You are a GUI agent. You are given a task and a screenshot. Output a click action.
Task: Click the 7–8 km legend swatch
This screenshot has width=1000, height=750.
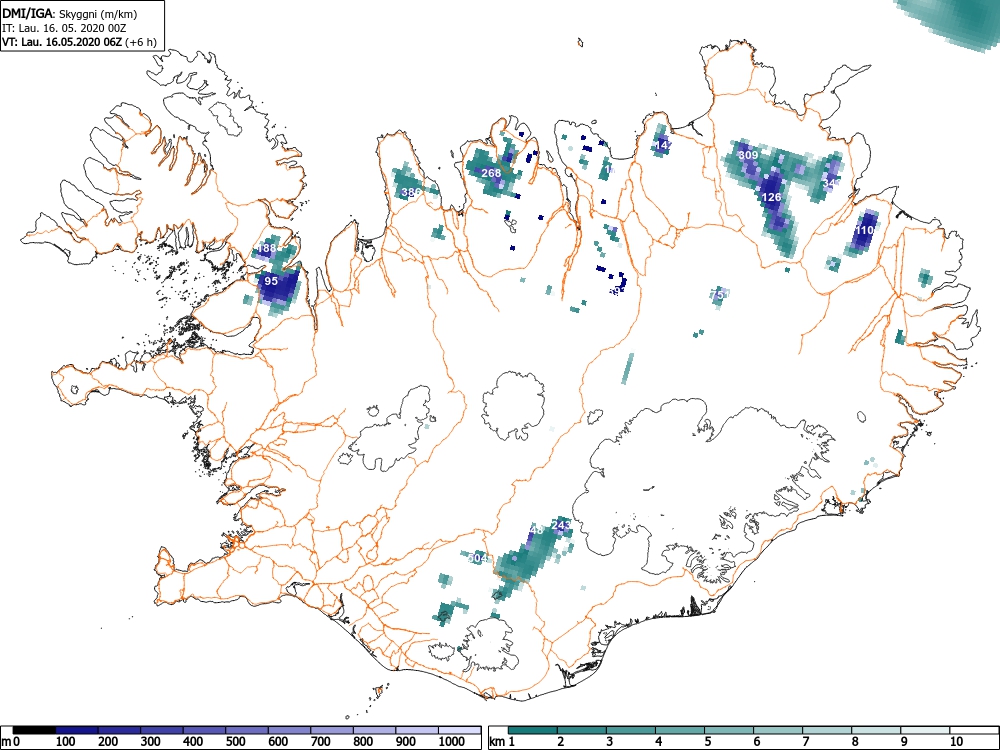(827, 730)
